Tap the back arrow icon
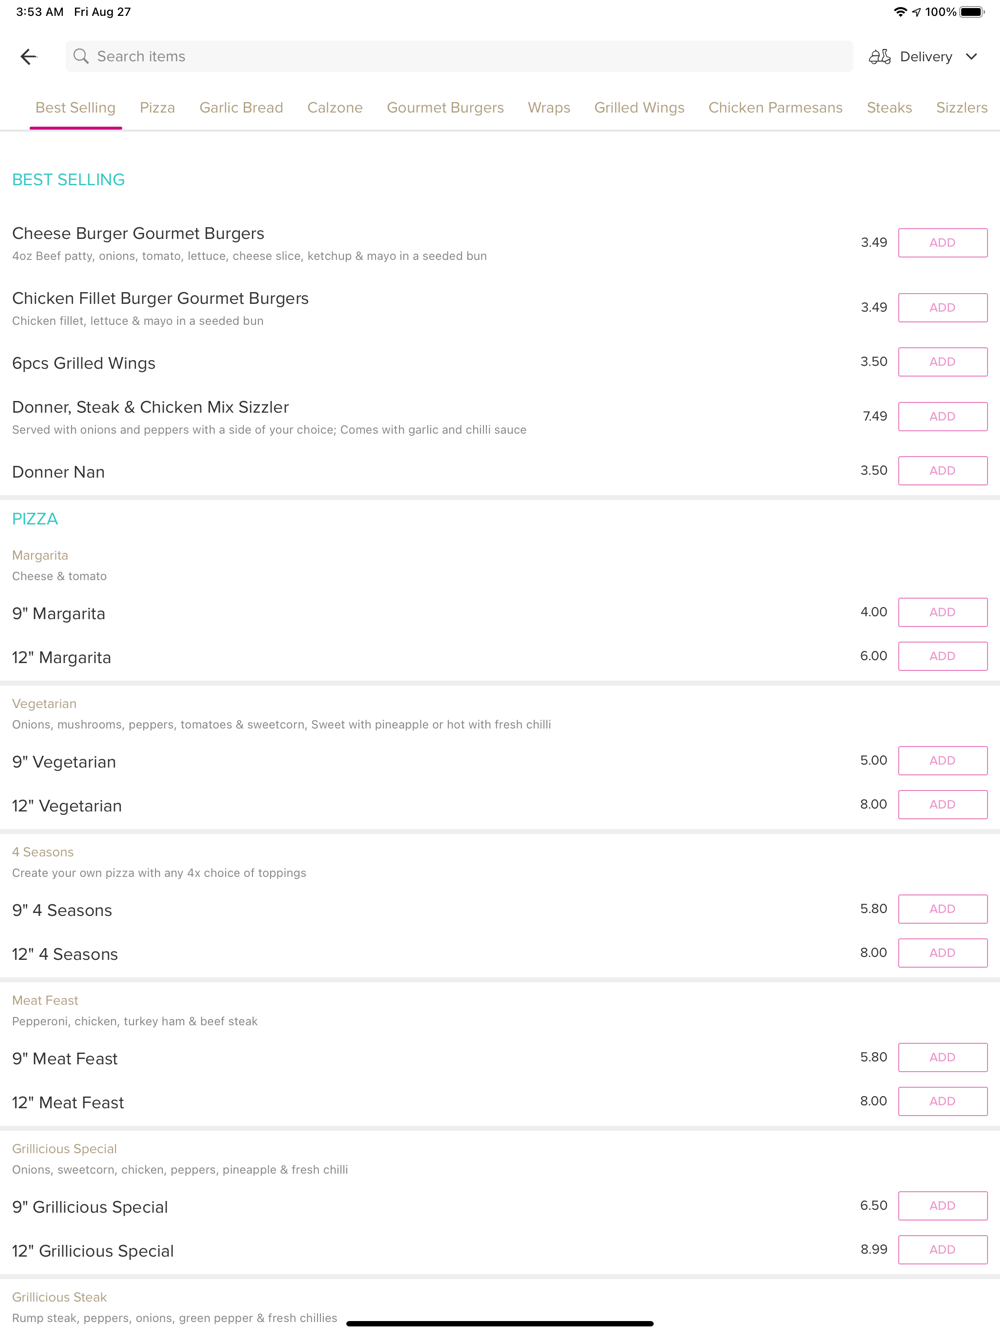The height and width of the screenshot is (1334, 1000). (28, 57)
